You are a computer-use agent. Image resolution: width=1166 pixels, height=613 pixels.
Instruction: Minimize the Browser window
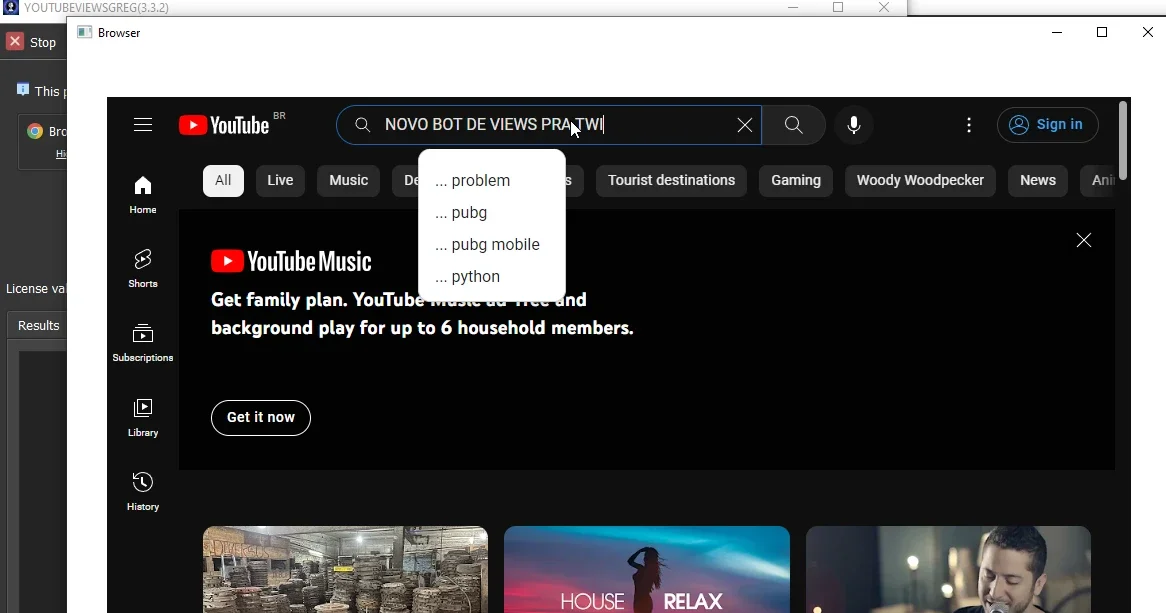pyautogui.click(x=1057, y=32)
